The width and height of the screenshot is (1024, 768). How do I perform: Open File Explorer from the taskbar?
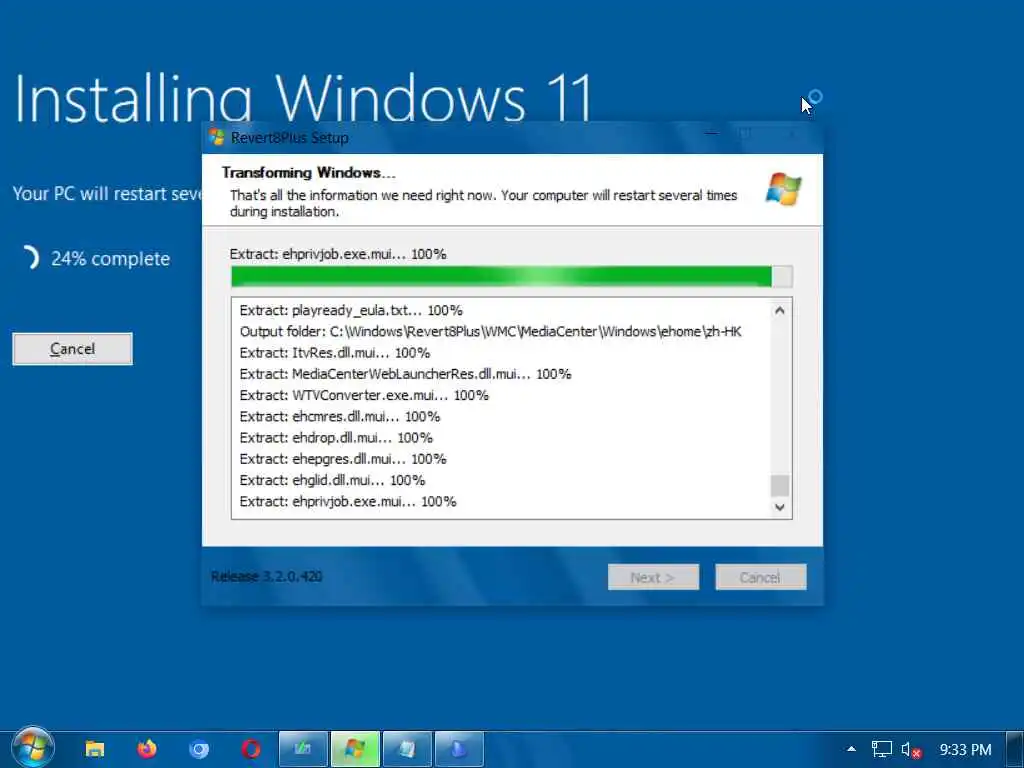pyautogui.click(x=95, y=749)
